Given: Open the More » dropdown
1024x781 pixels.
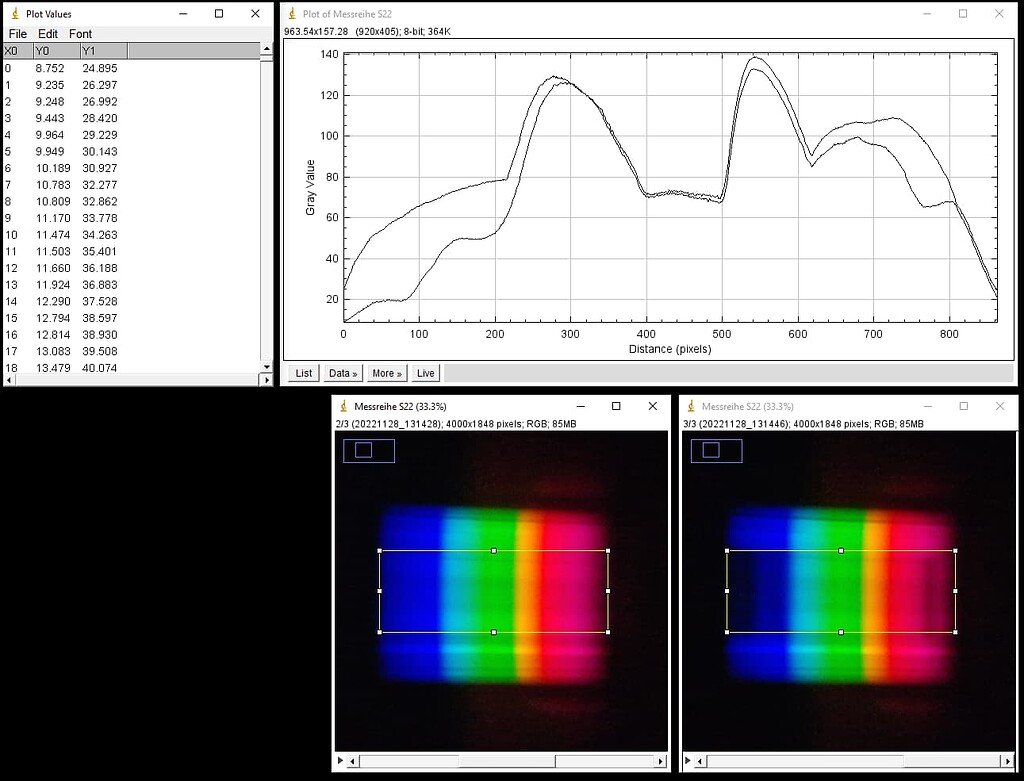Looking at the screenshot, I should click(x=386, y=372).
